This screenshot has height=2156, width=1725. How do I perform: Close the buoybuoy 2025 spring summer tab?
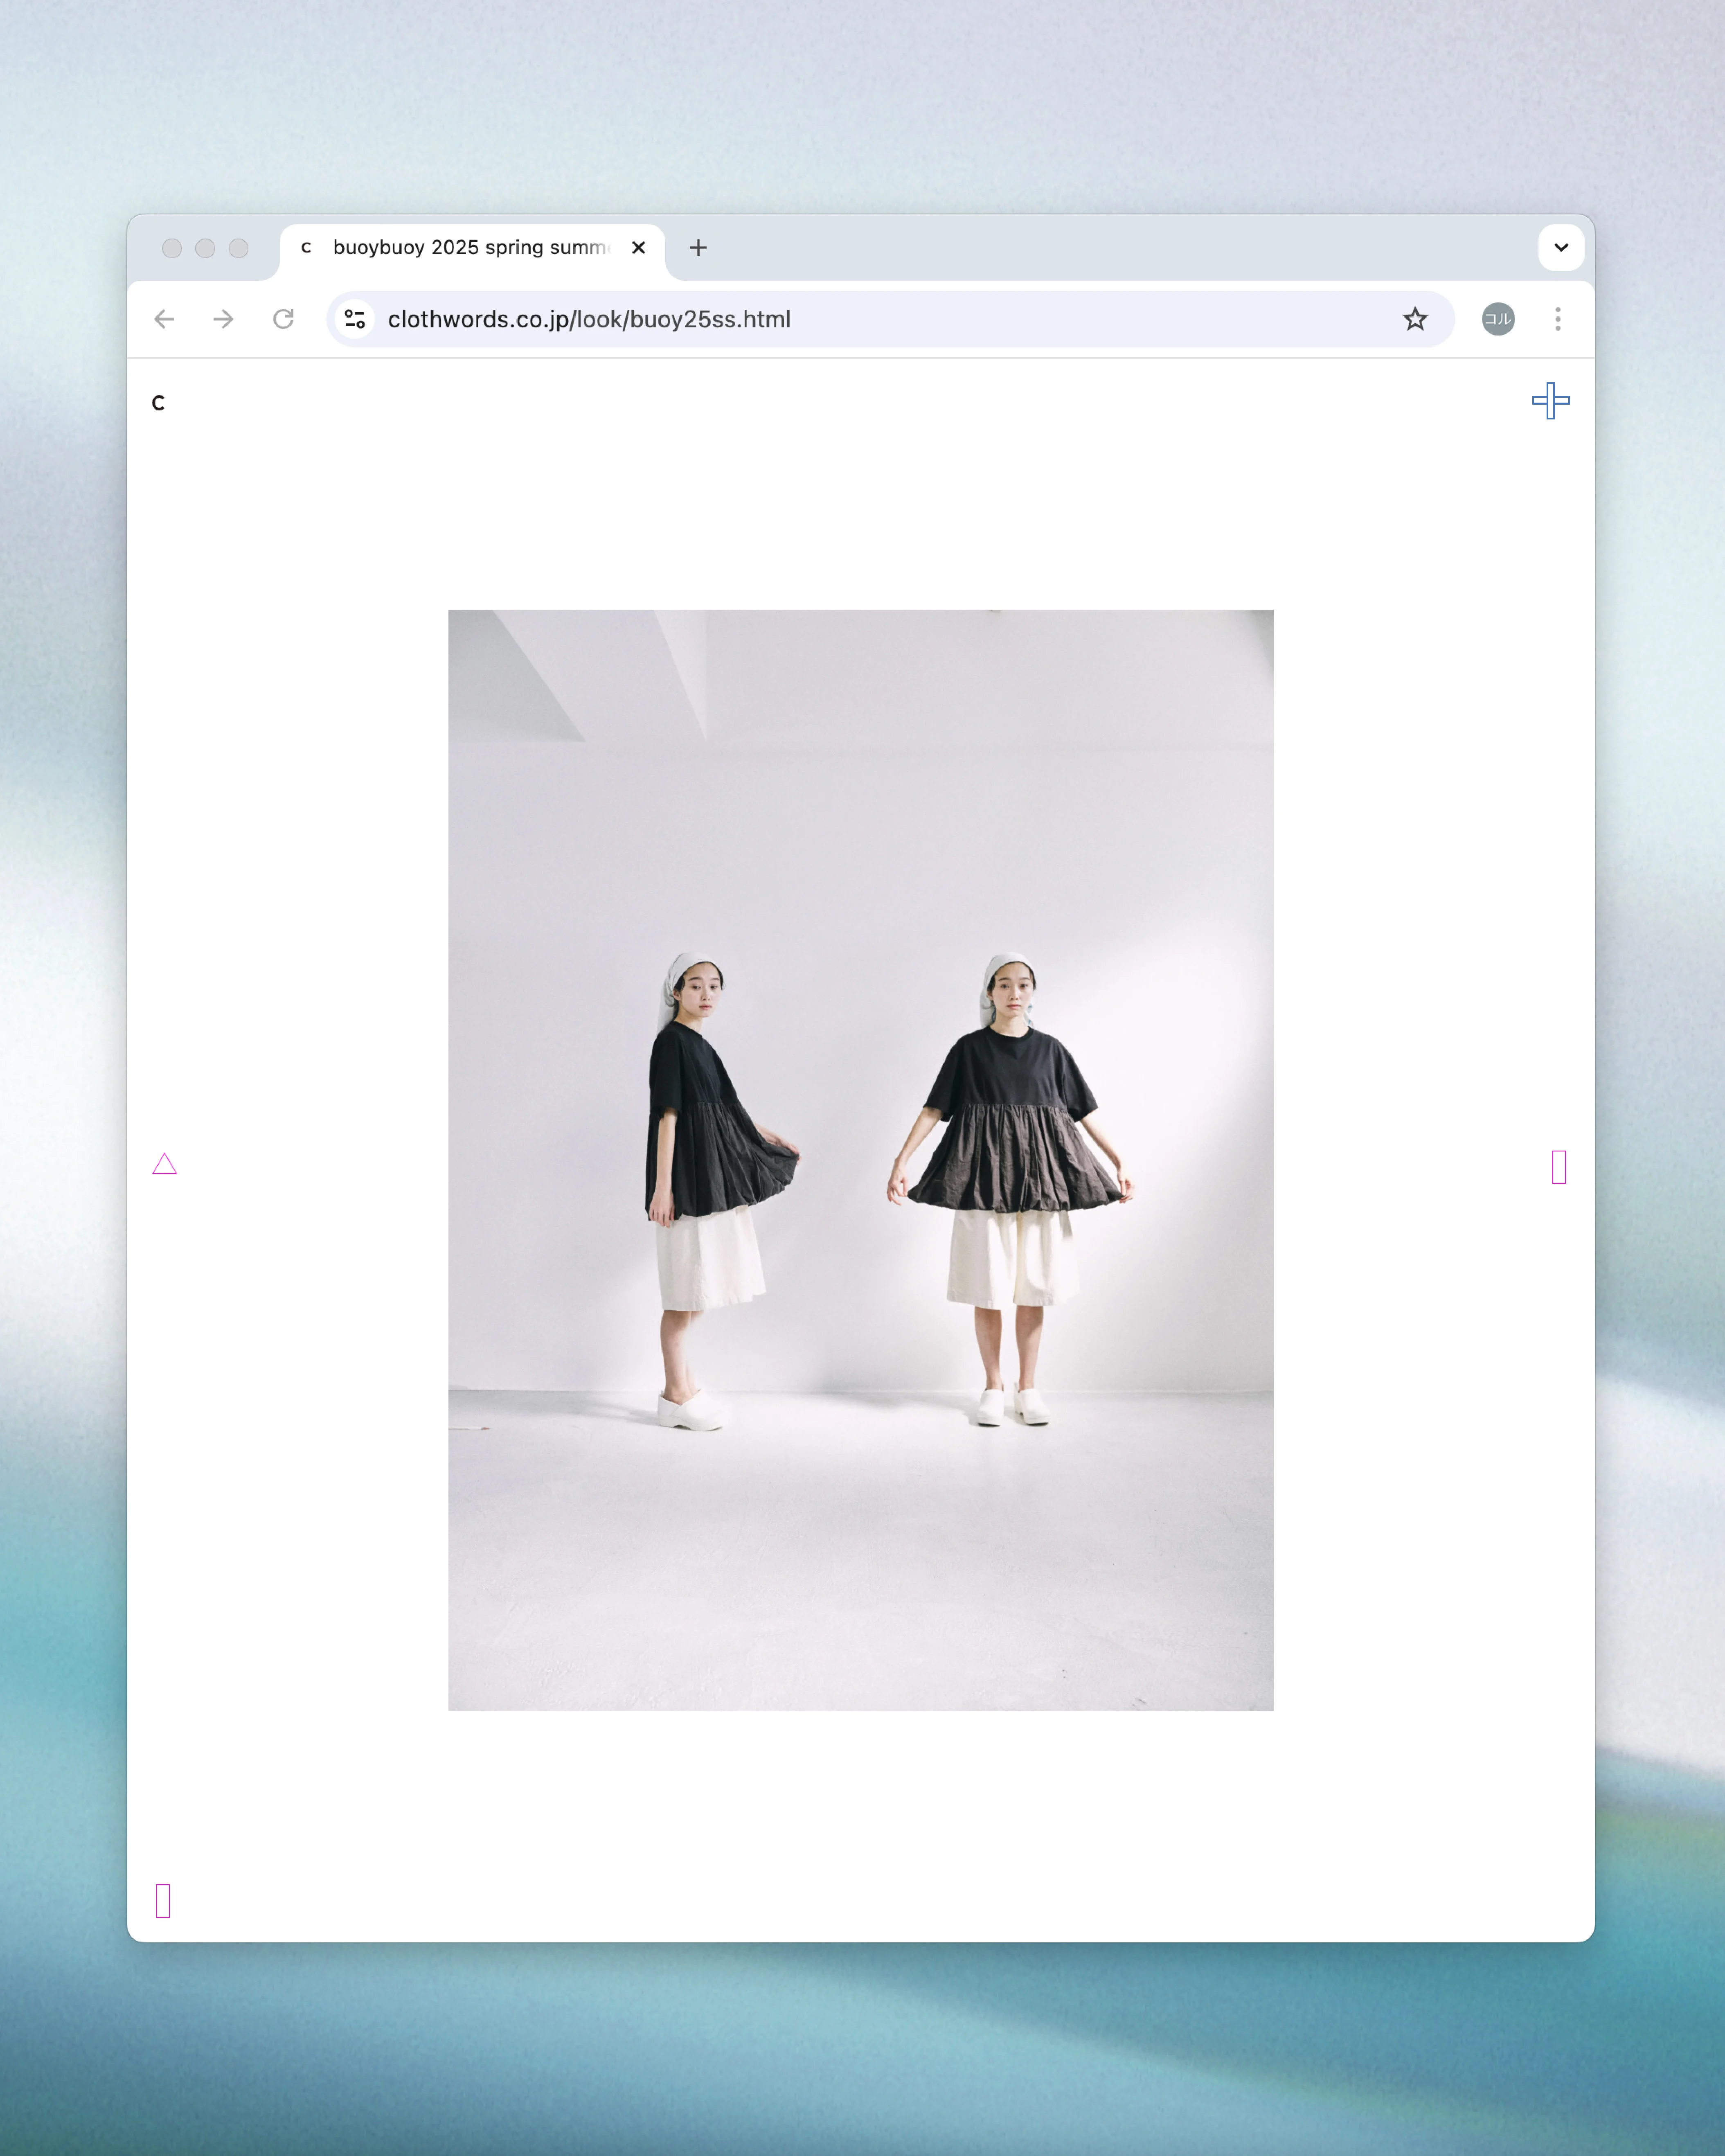click(x=638, y=247)
